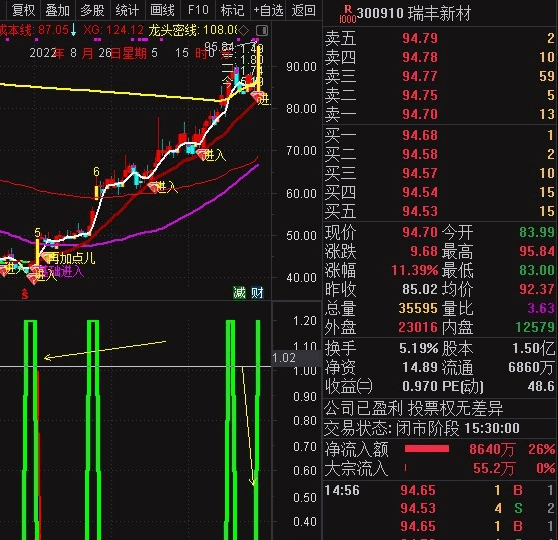Viewport: 558px width, 540px height.
Task: Add stock with +自选 button
Action: pyautogui.click(x=268, y=10)
